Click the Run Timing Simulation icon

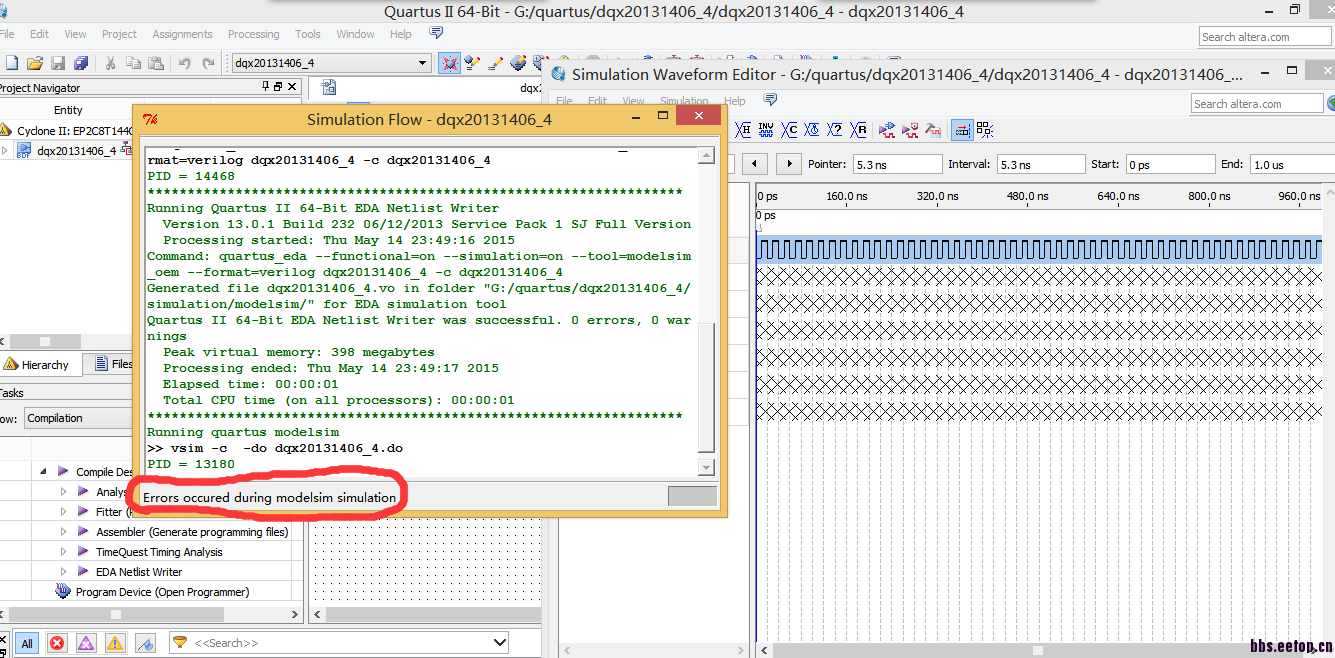pyautogui.click(x=910, y=129)
